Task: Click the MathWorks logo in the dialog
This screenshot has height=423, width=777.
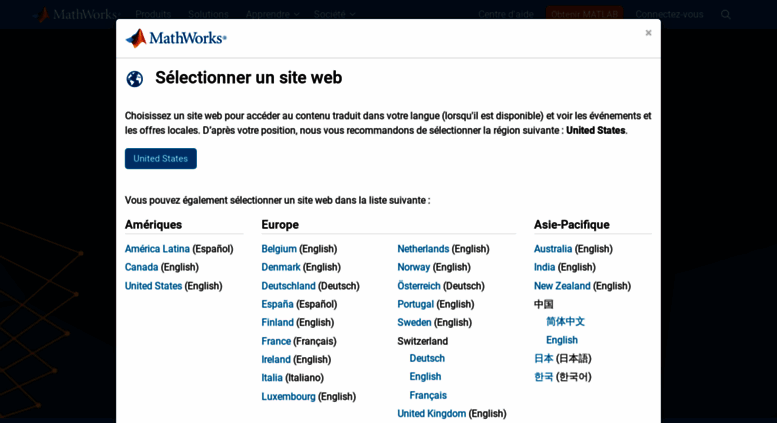Action: point(176,38)
